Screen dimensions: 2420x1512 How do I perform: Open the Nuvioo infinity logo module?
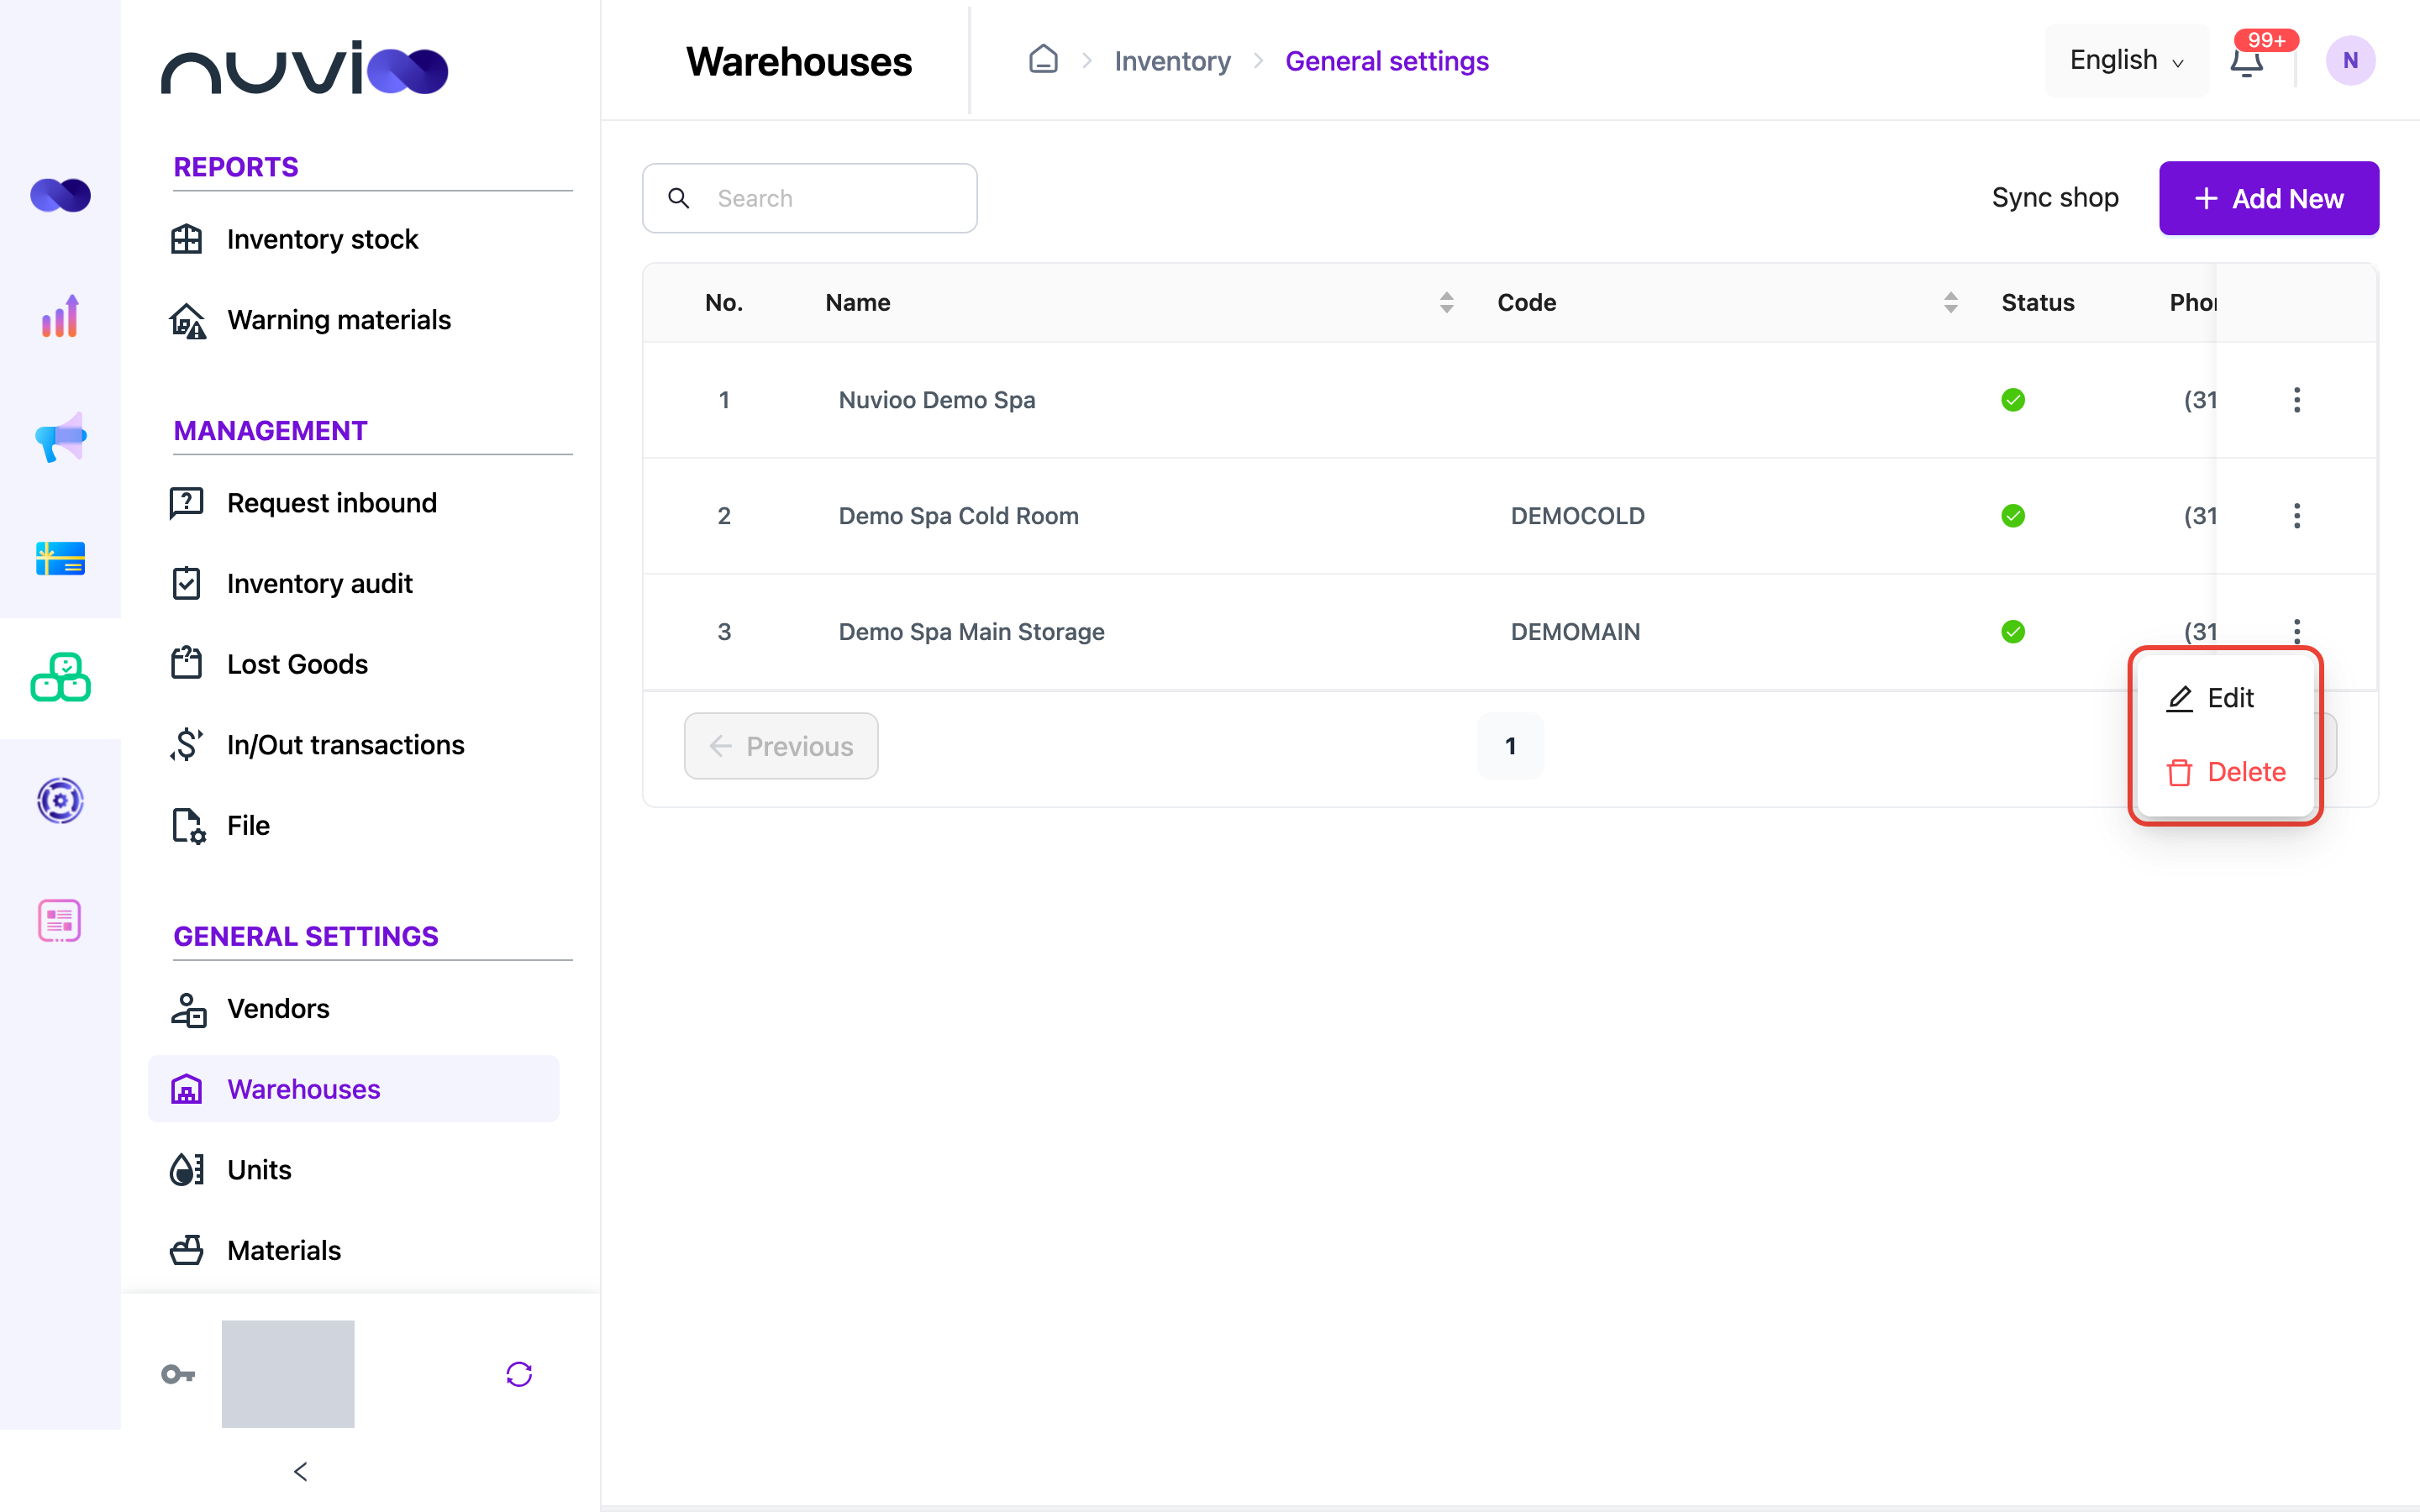point(60,195)
